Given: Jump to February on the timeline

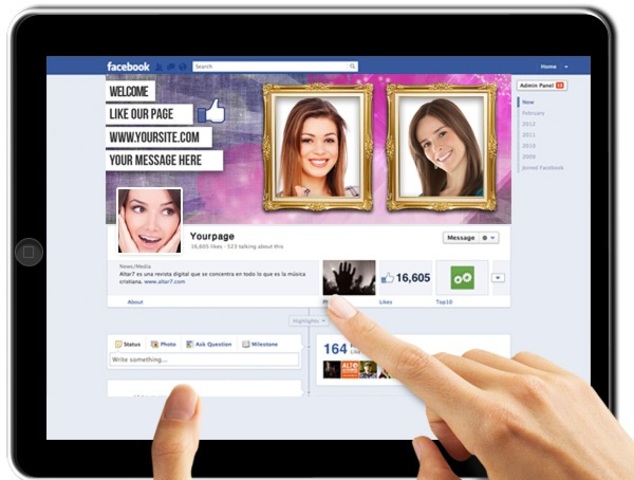Looking at the screenshot, I should (533, 113).
